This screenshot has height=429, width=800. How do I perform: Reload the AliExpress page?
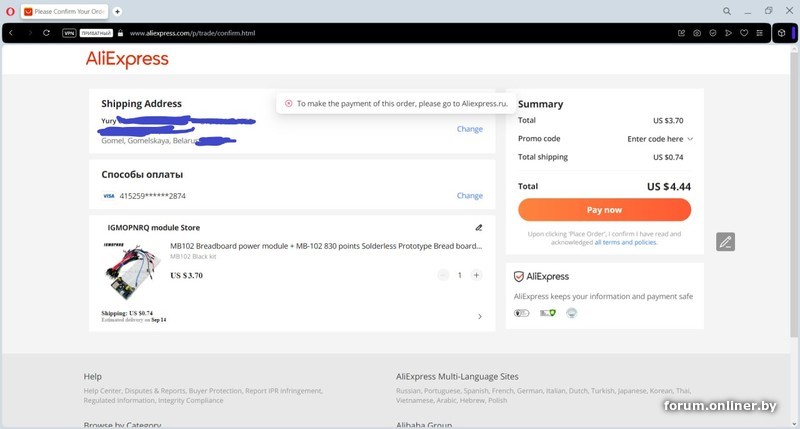(x=46, y=33)
